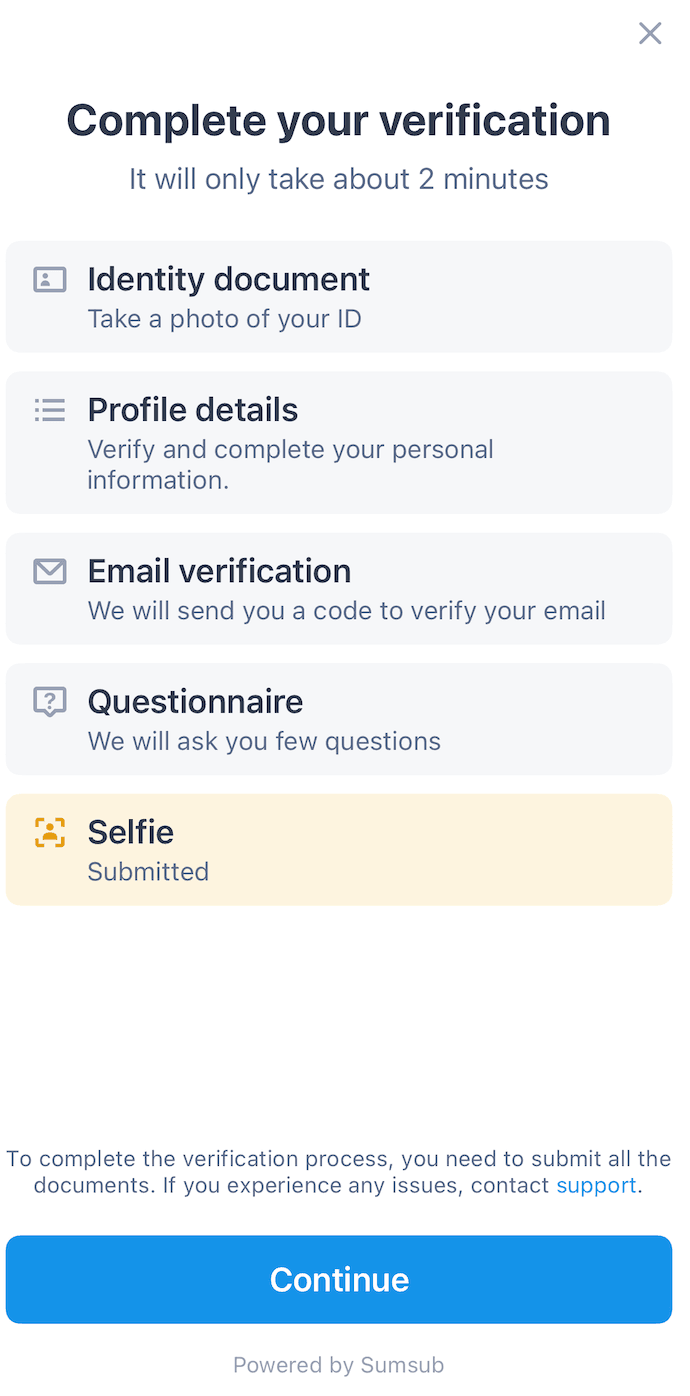Tap the 'Verify and complete your personal information' text

point(290,464)
